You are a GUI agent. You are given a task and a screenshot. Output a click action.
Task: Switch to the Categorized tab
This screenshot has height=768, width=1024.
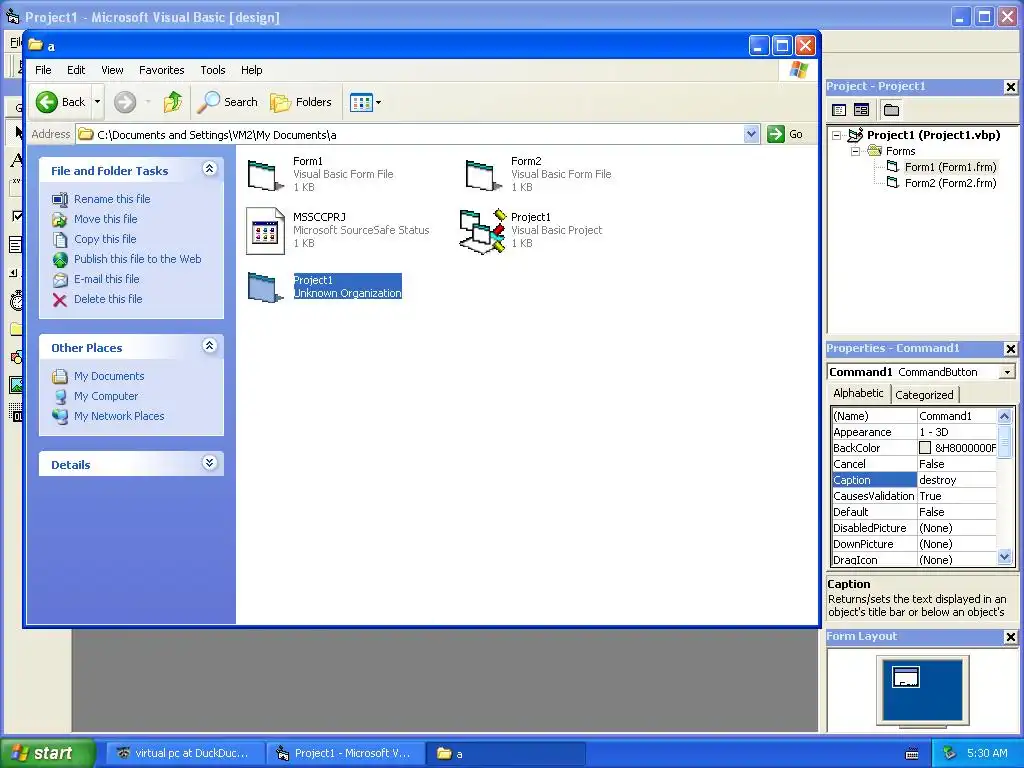(923, 395)
